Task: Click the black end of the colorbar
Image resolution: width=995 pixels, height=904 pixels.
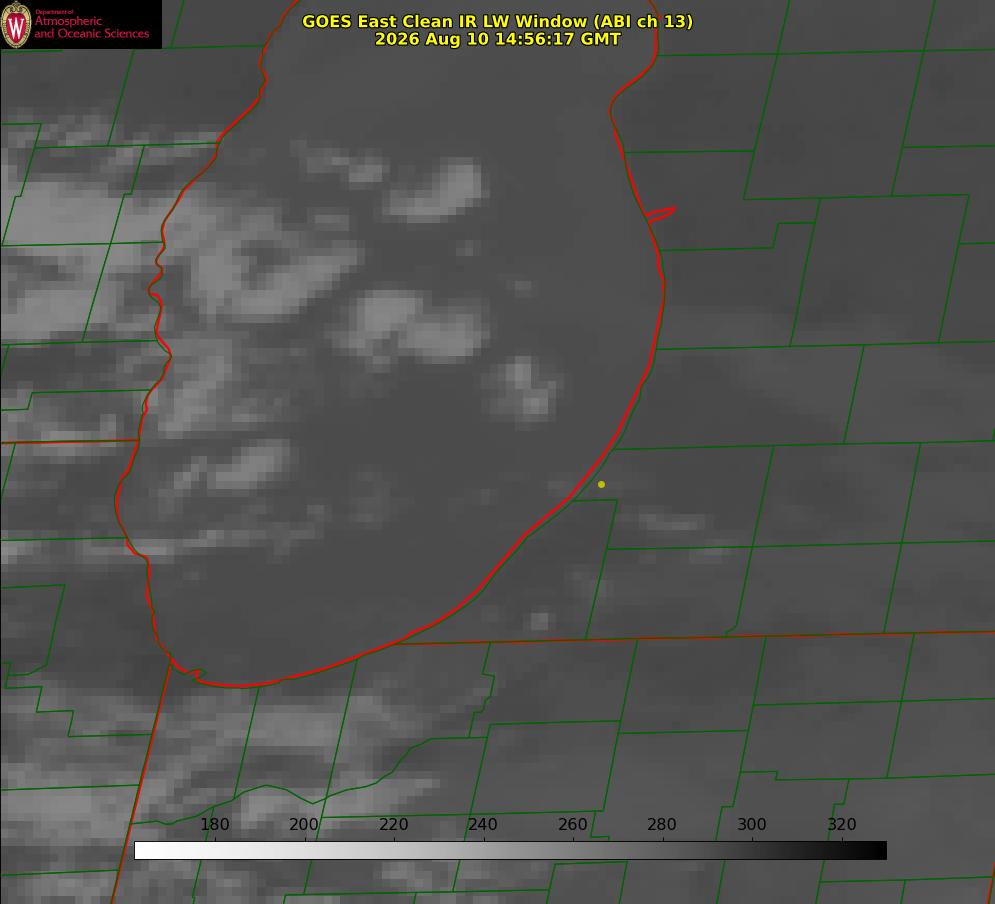Action: pyautogui.click(x=878, y=851)
